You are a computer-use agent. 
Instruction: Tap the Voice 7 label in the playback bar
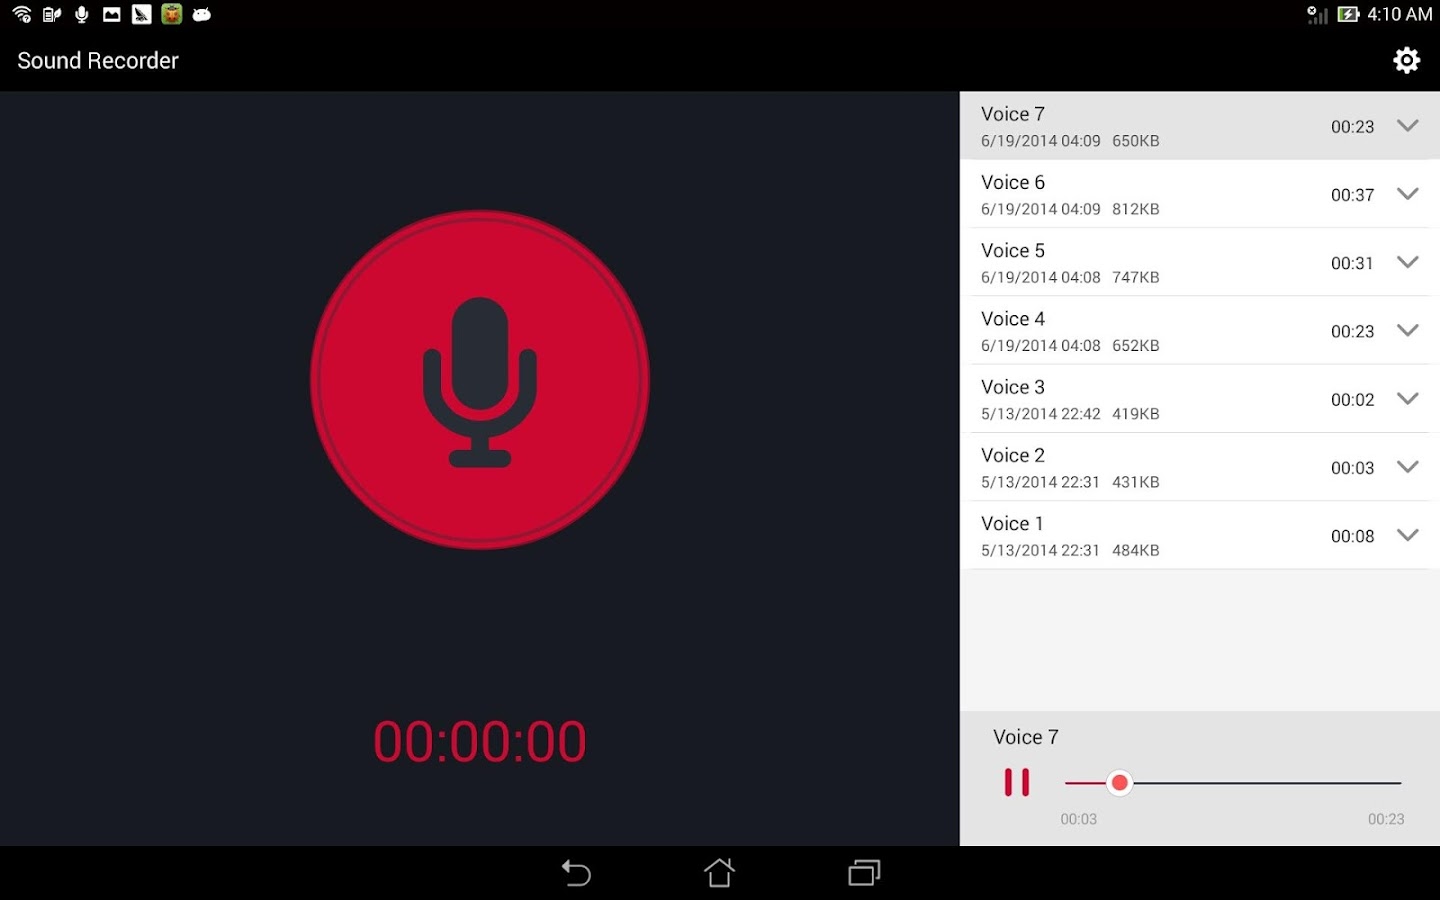[1025, 737]
